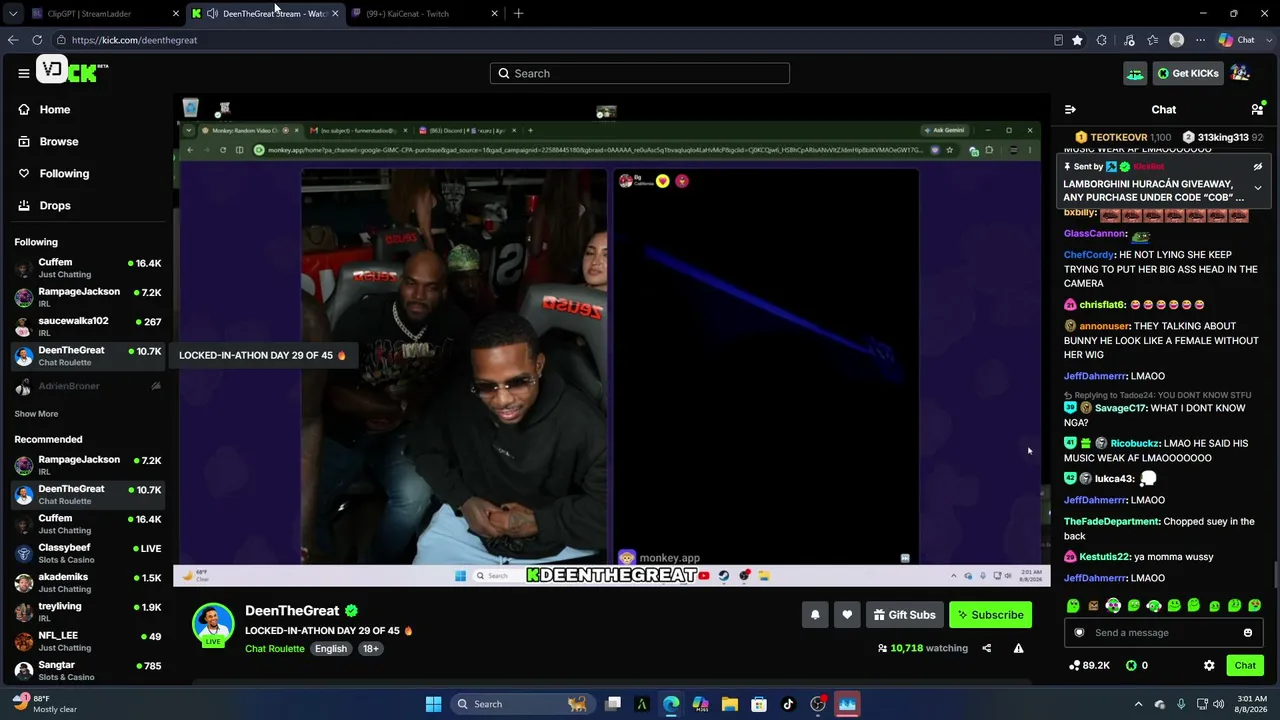Open the Copilot Chat button in the browser
The height and width of the screenshot is (720, 1280).
click(1237, 40)
